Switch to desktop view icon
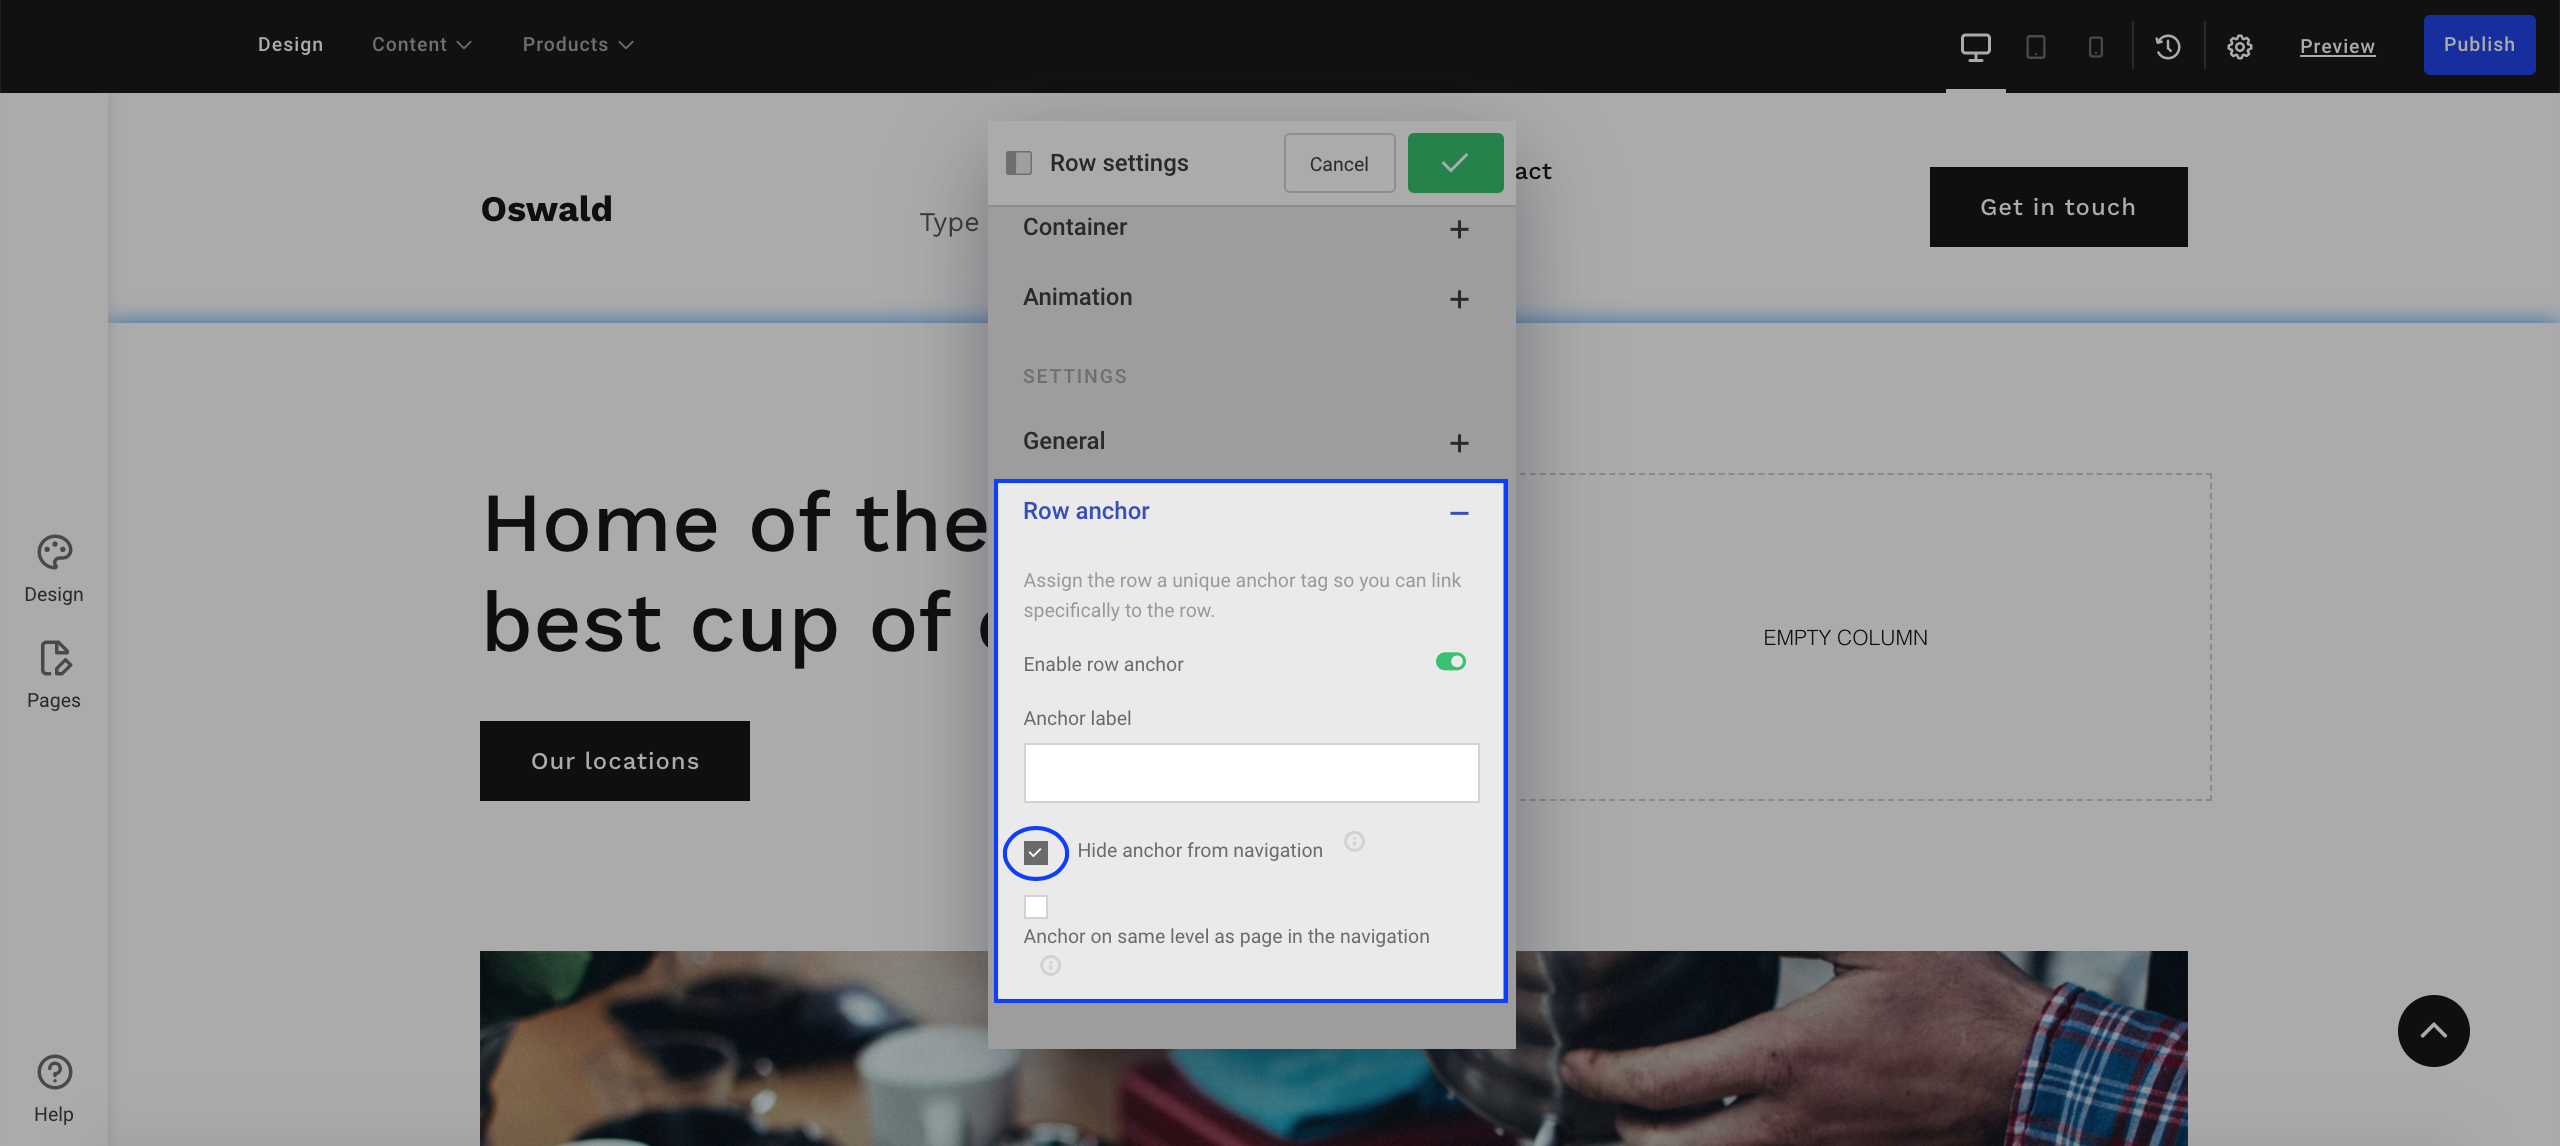Screen dimensions: 2560x1146 (1975, 46)
